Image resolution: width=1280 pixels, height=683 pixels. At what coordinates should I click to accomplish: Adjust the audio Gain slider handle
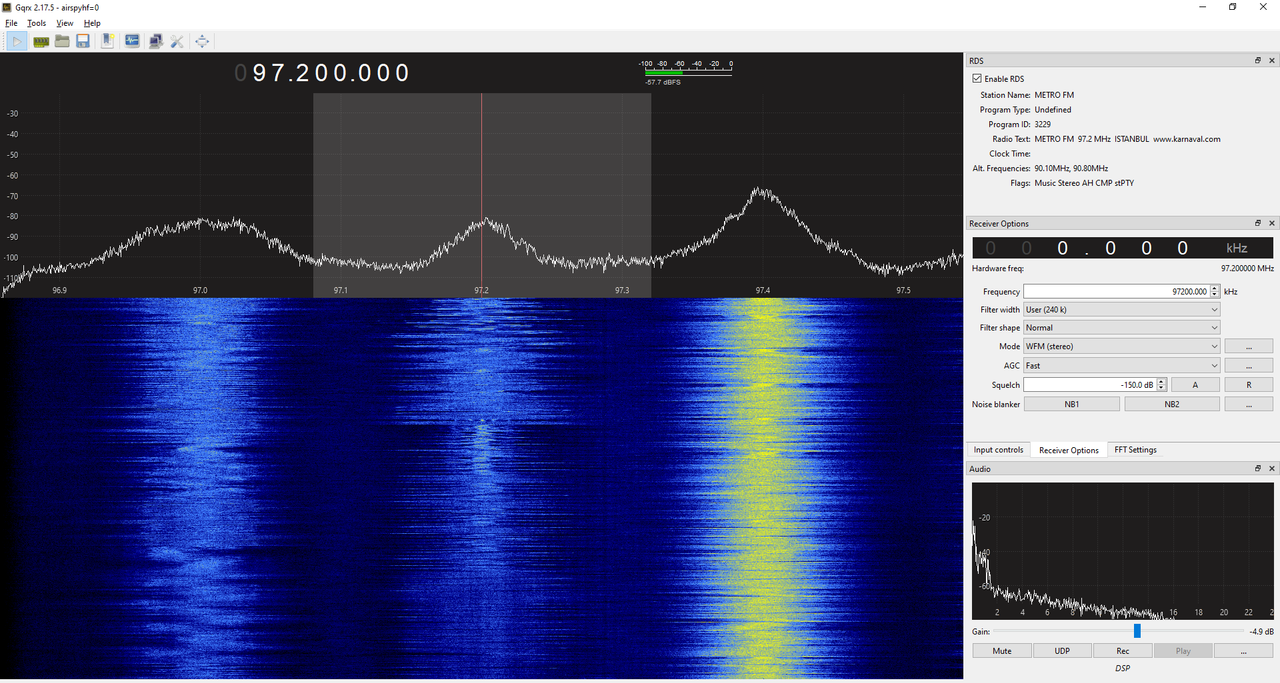1137,631
